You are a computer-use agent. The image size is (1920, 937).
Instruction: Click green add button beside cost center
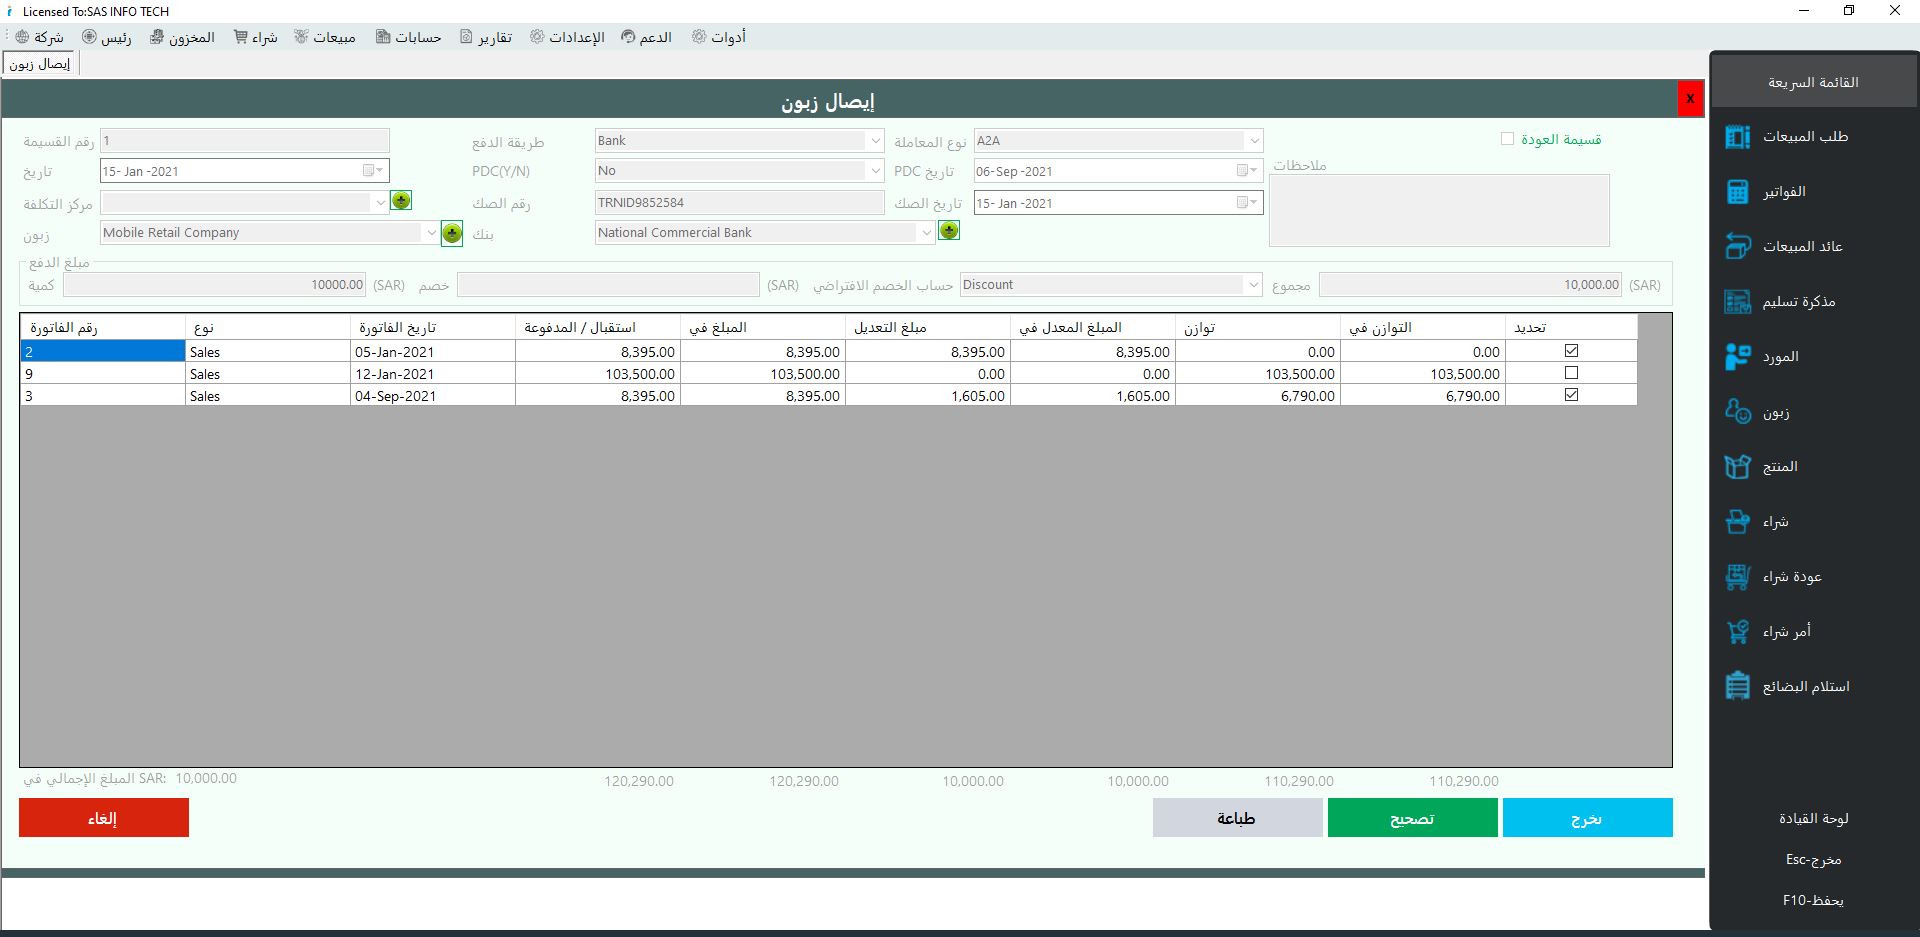pyautogui.click(x=401, y=201)
